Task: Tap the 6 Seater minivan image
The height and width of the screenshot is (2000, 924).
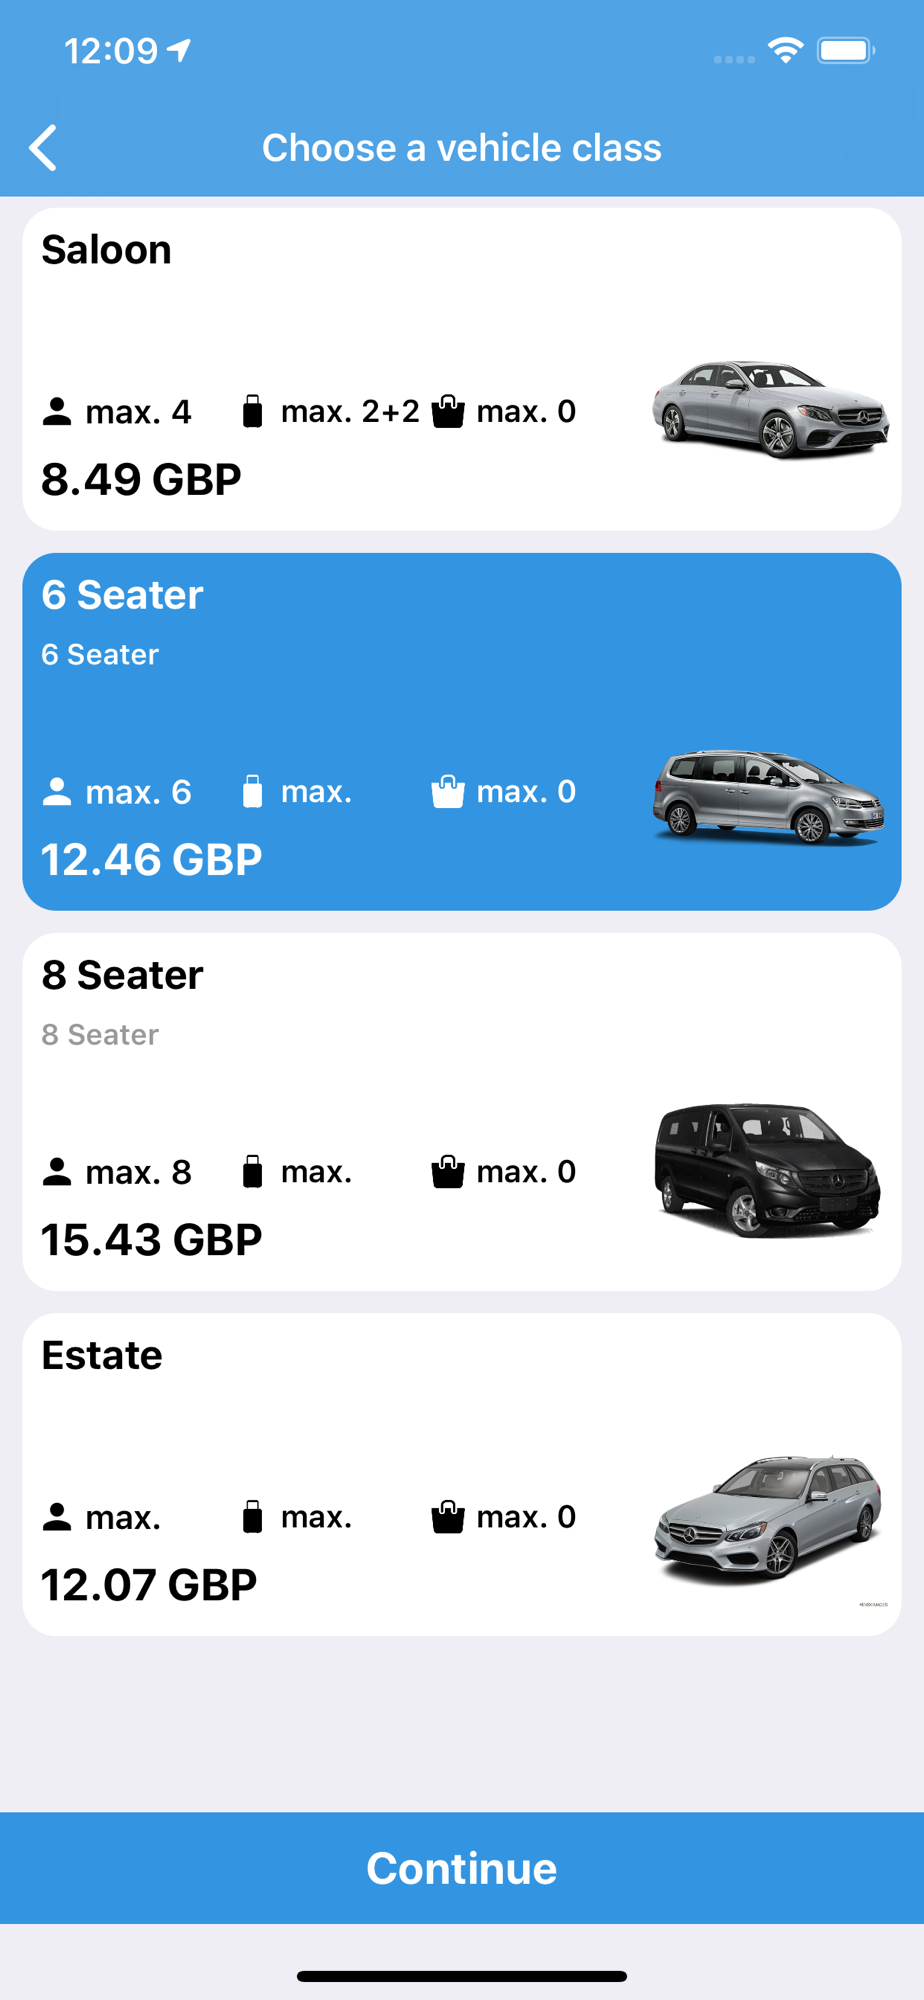Action: pyautogui.click(x=768, y=796)
